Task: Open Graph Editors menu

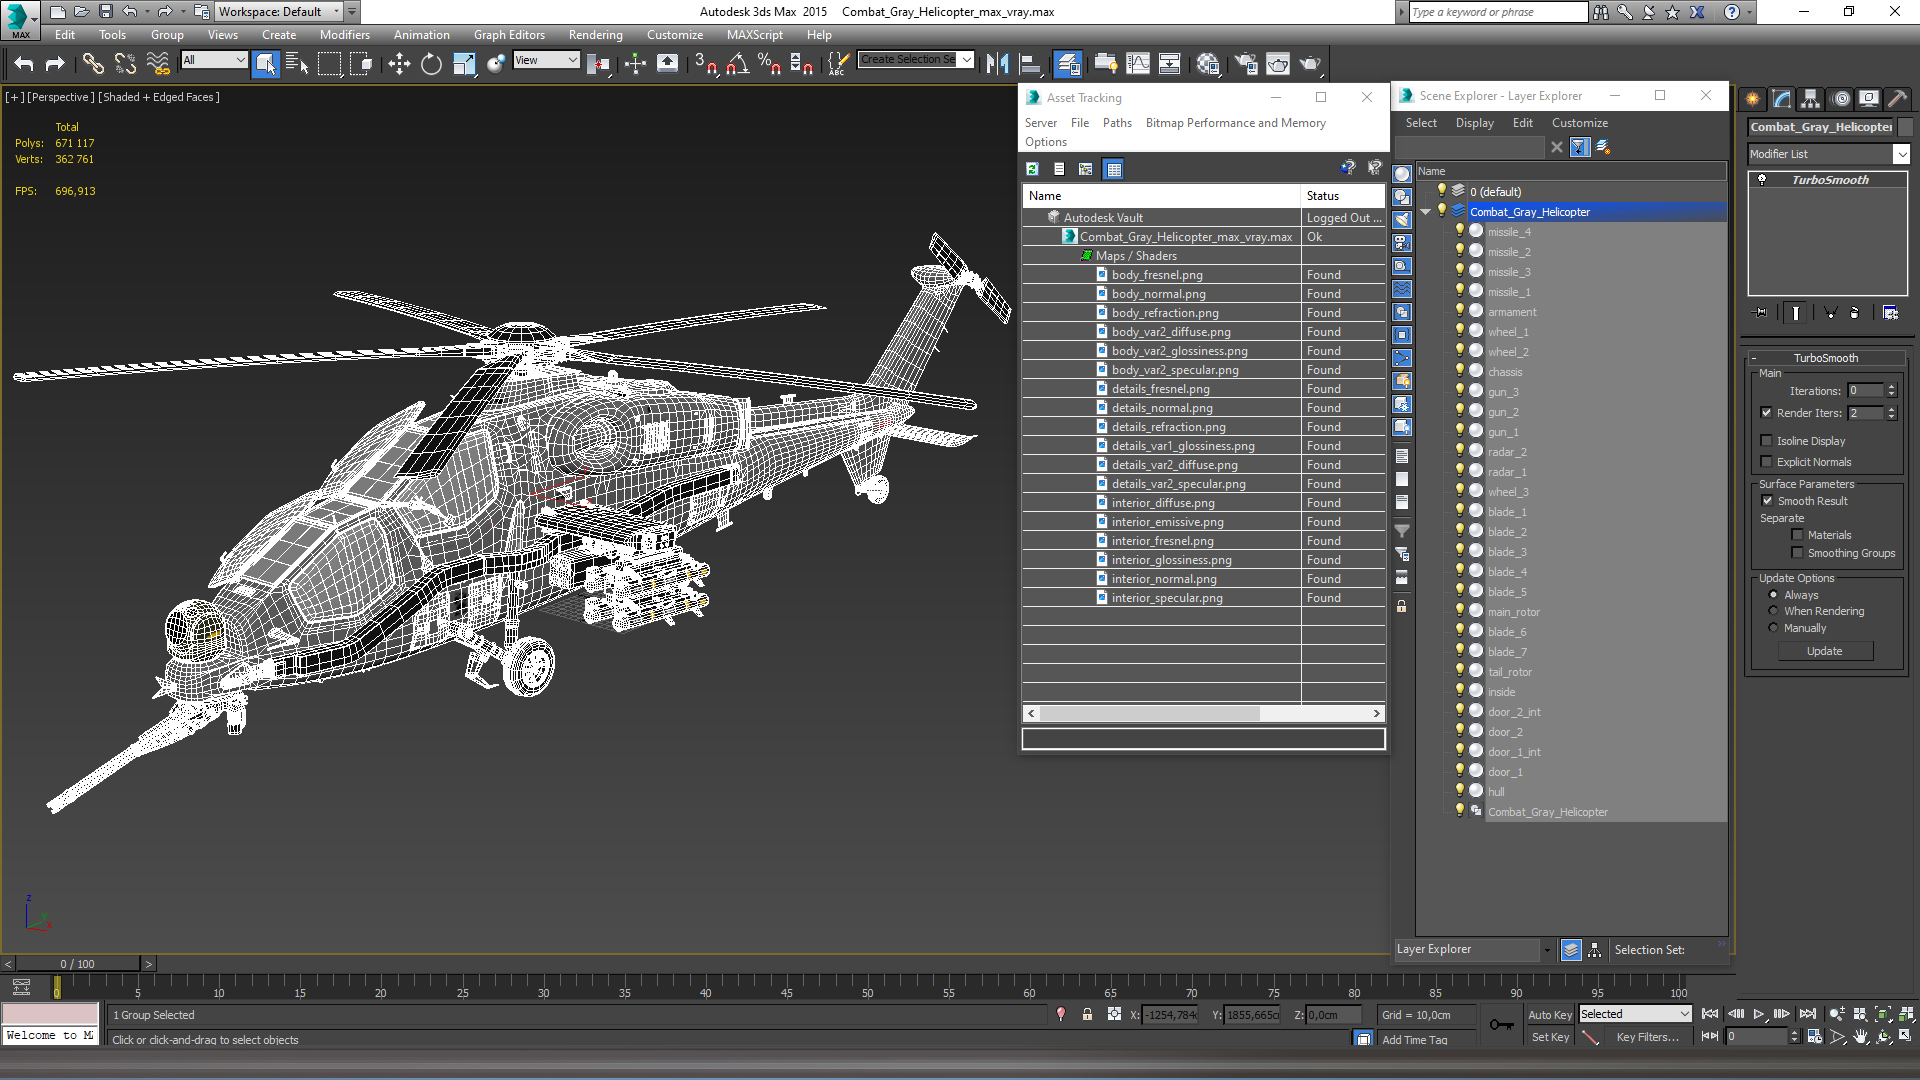Action: [x=509, y=35]
